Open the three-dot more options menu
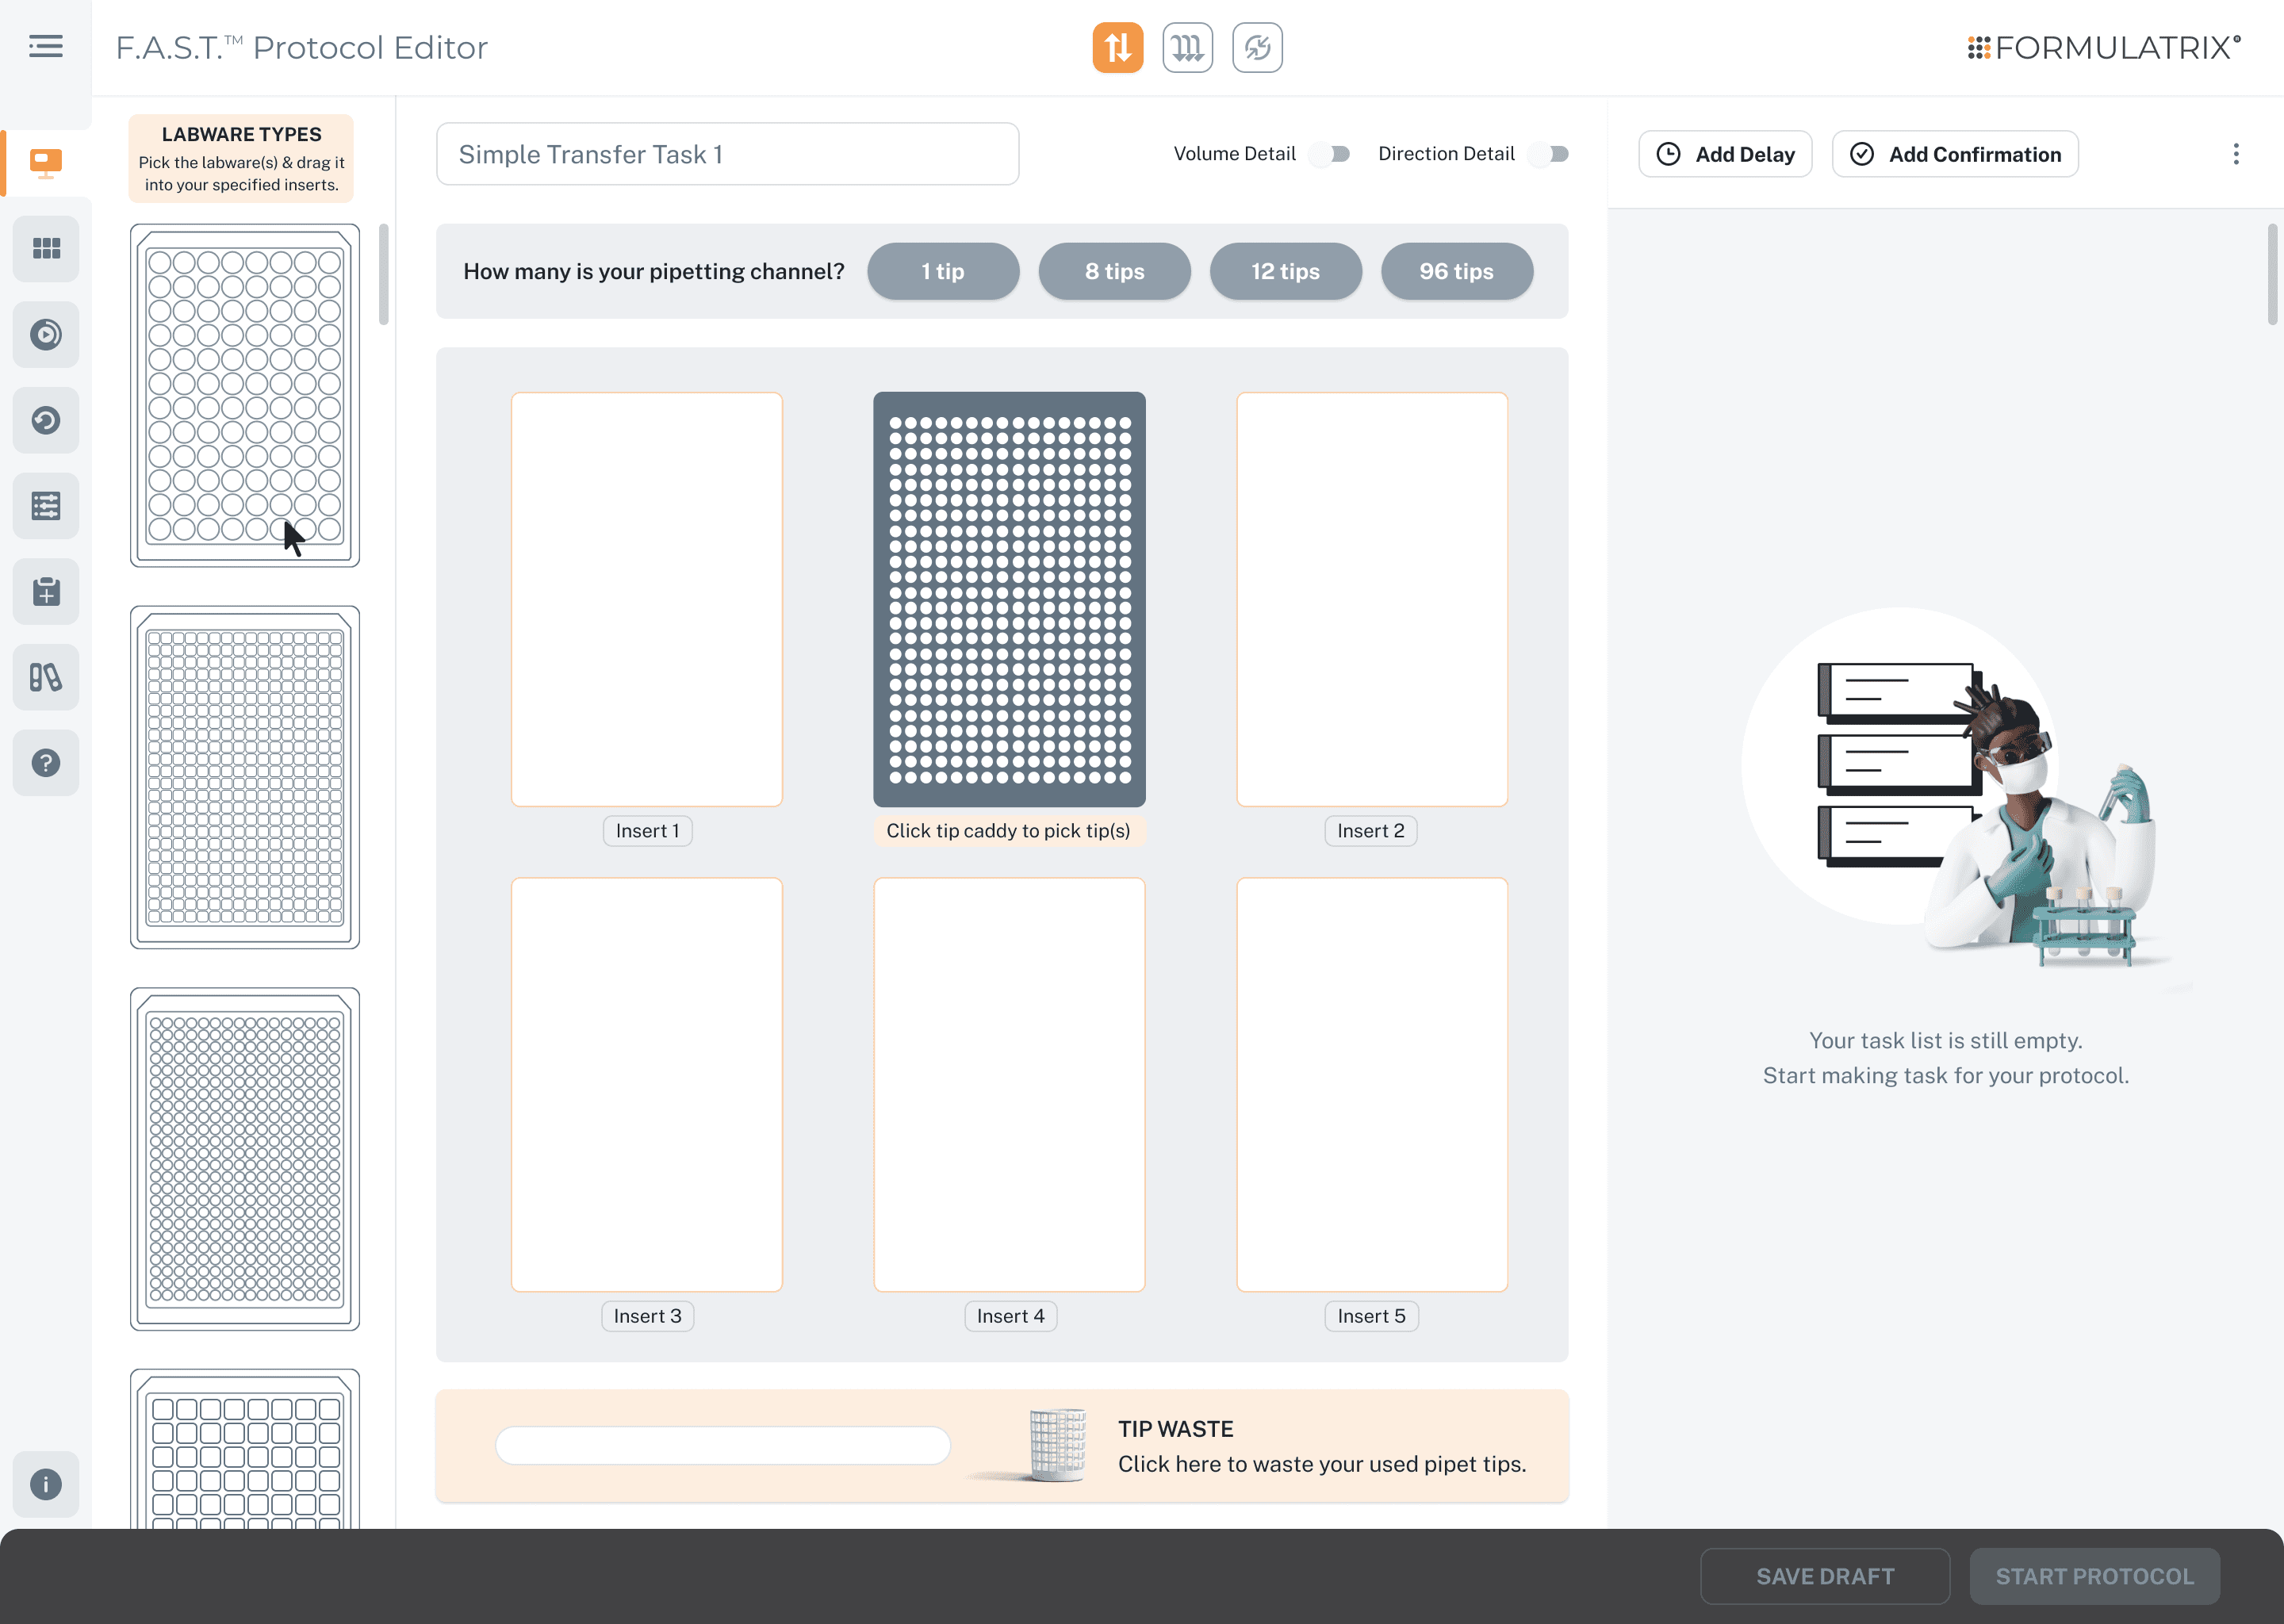Screen dimensions: 2284x1624 click(x=2236, y=154)
